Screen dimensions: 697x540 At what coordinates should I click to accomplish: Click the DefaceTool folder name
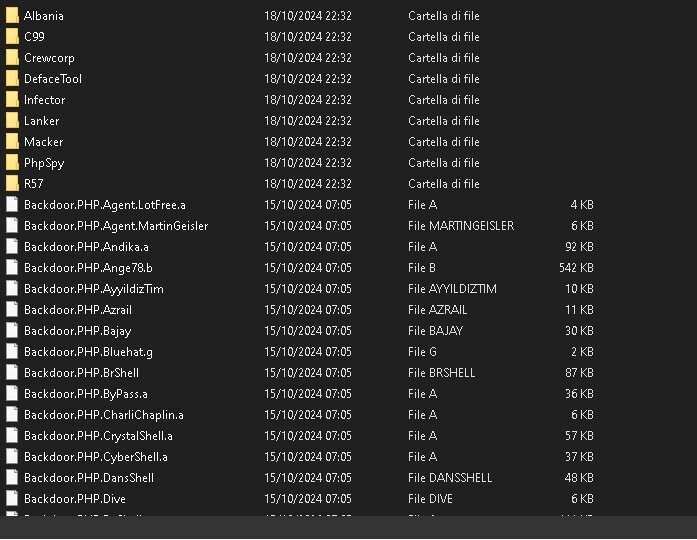[53, 79]
